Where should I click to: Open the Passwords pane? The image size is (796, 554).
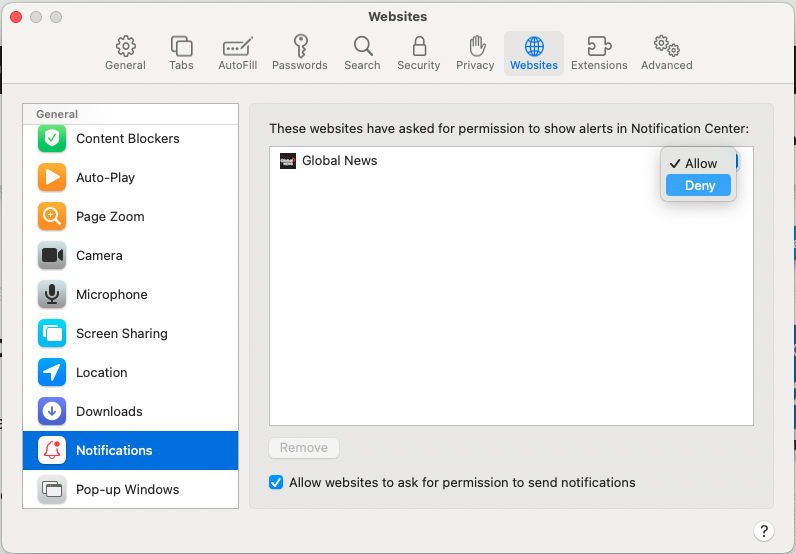point(299,53)
